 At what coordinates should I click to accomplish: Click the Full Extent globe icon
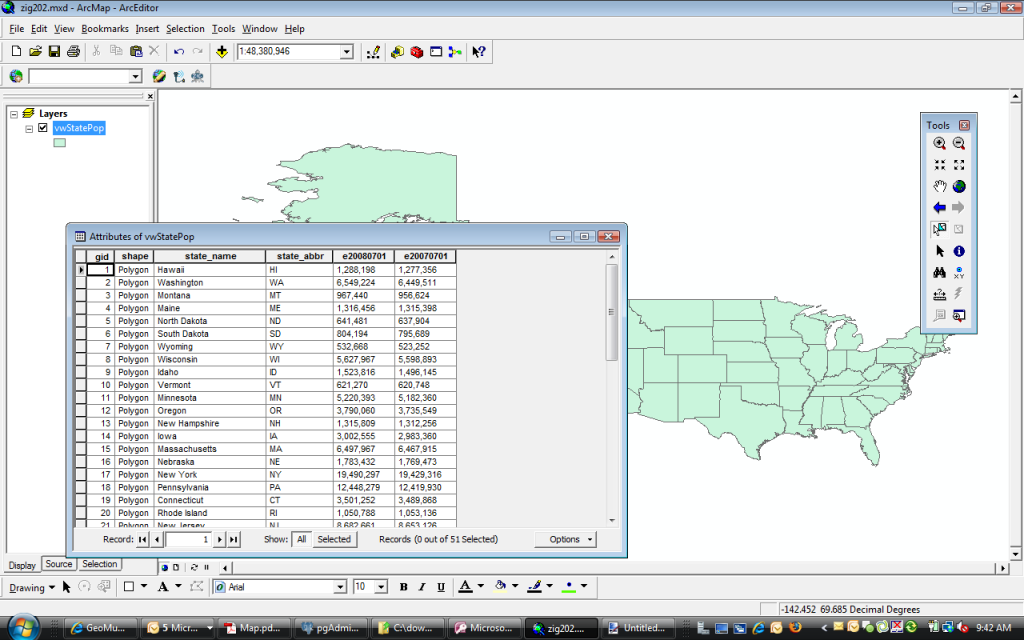pyautogui.click(x=958, y=186)
